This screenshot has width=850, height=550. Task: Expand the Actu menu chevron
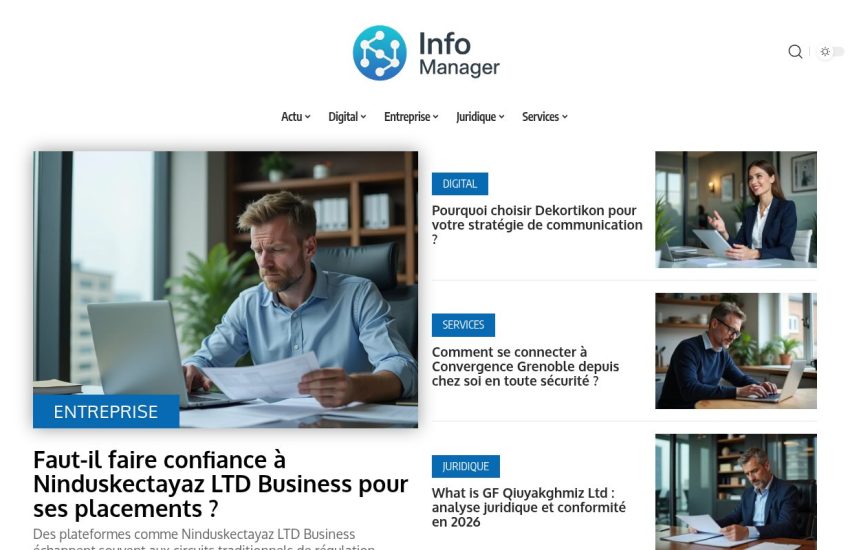click(308, 117)
